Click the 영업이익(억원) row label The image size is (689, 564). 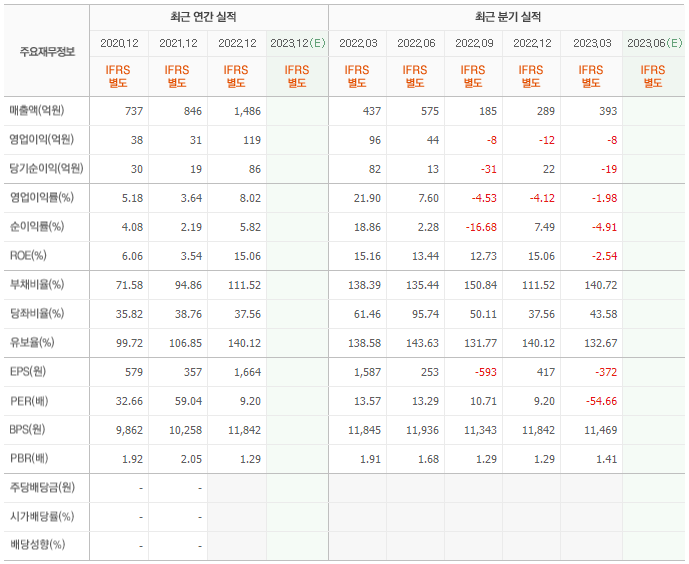tap(42, 139)
